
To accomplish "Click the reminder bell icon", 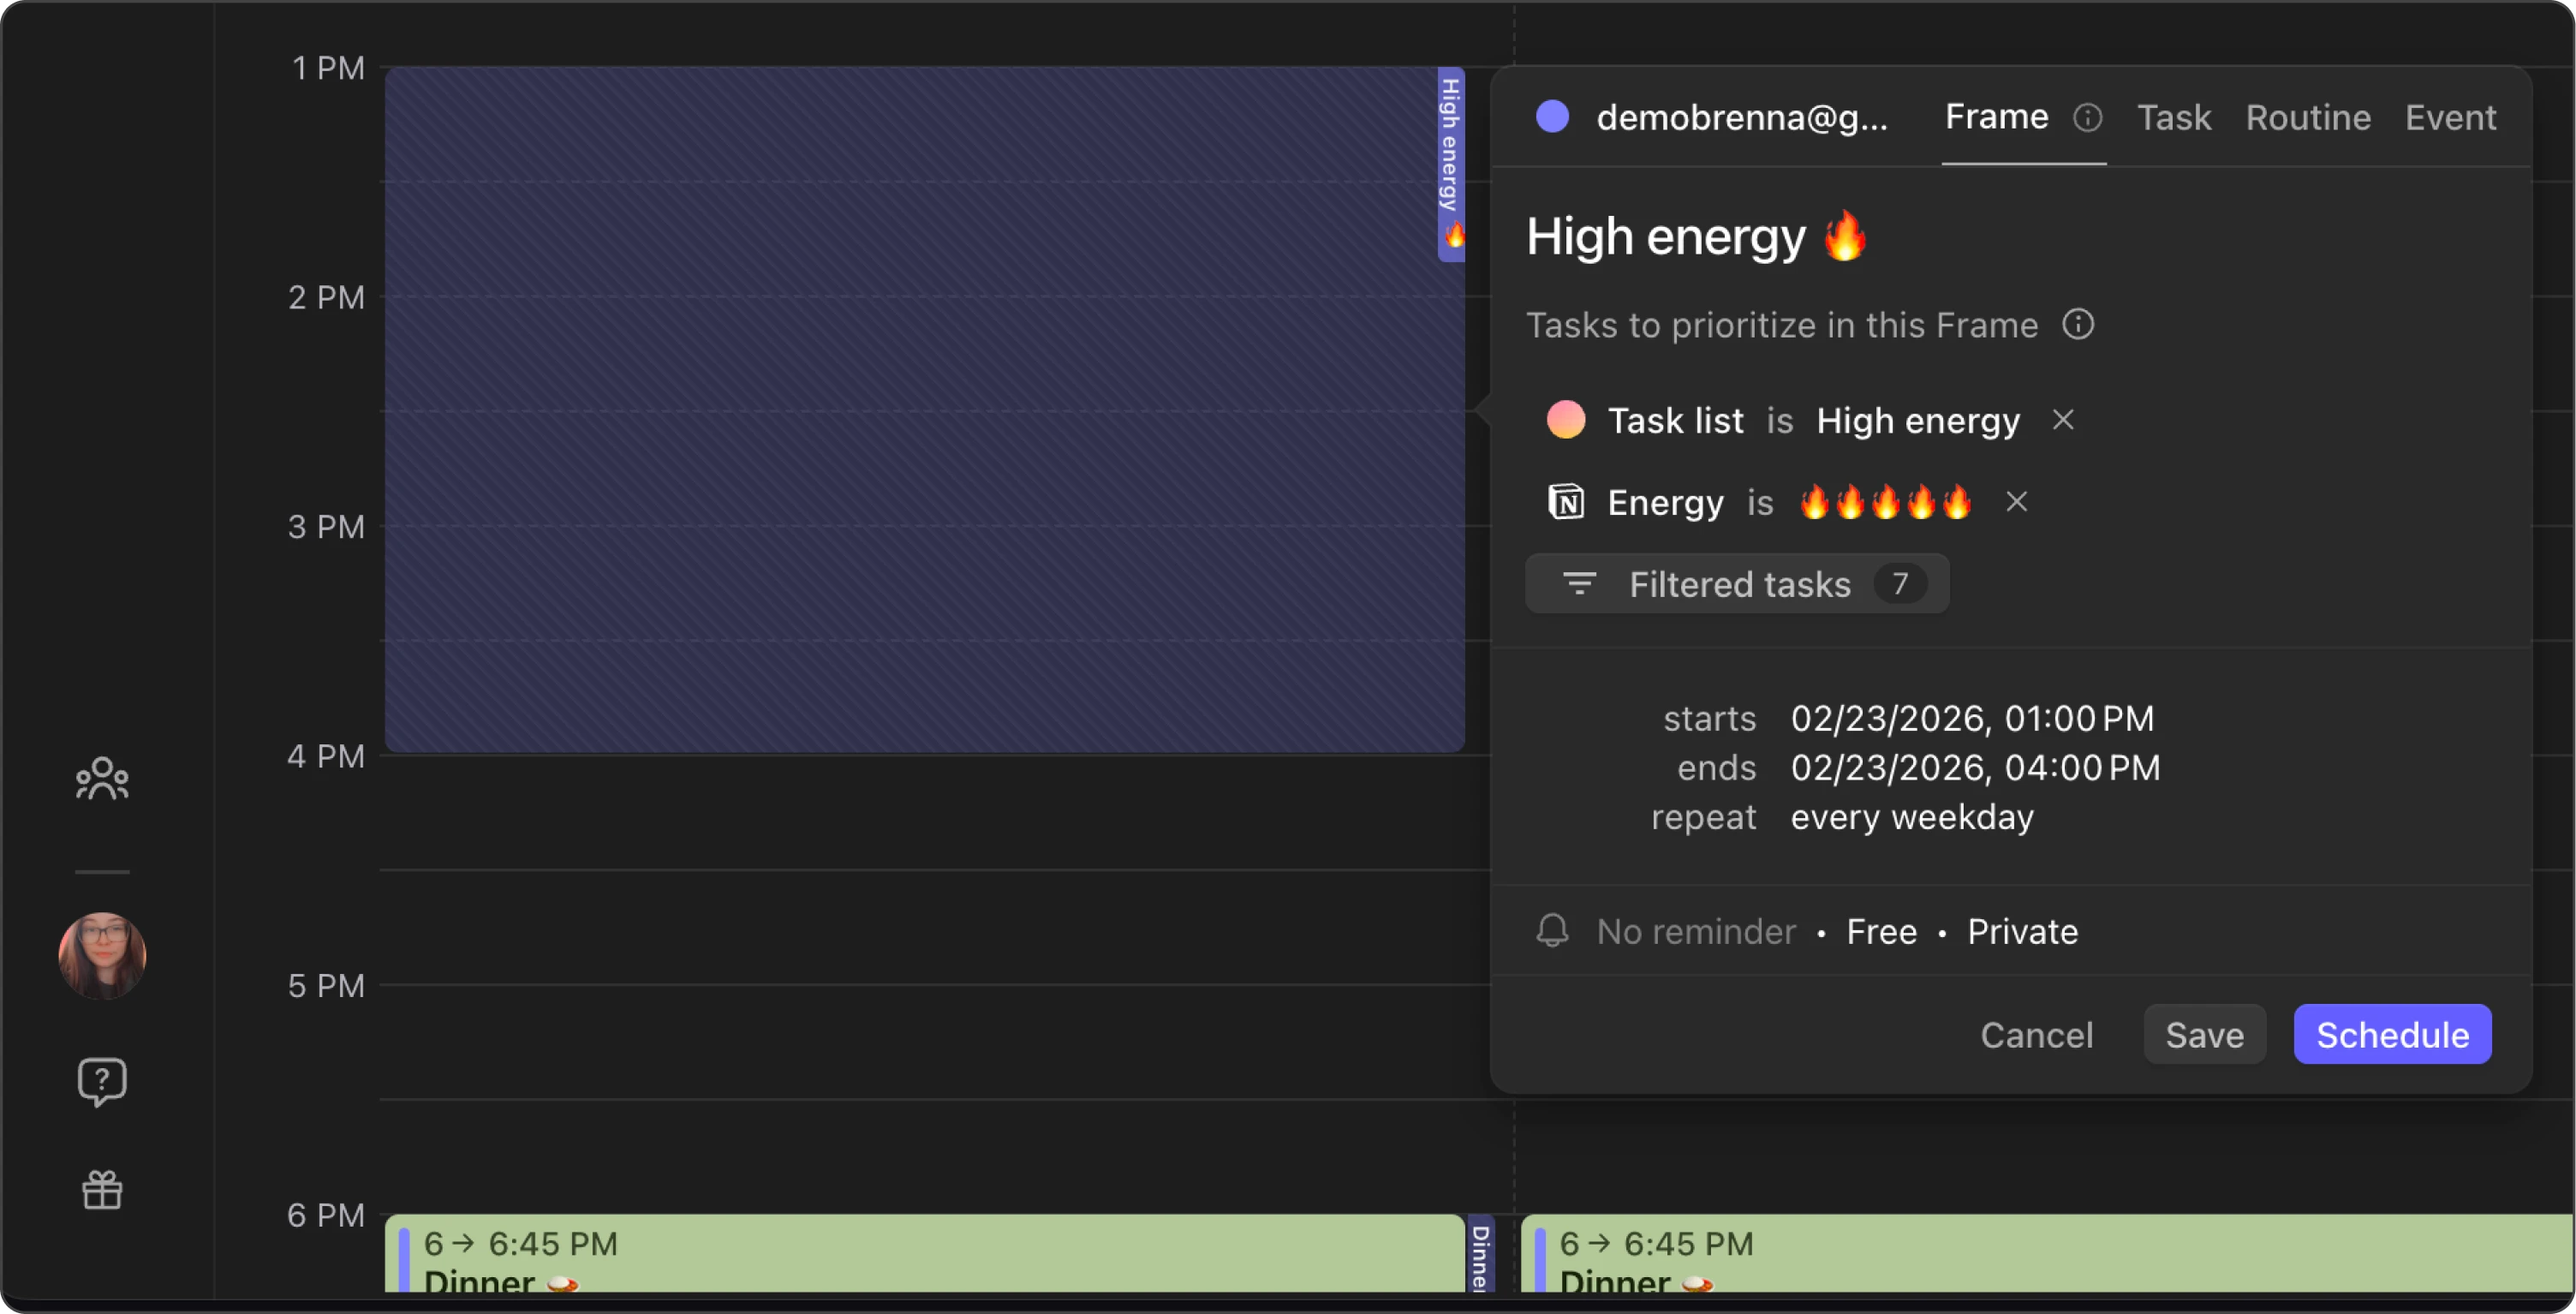I will (x=1552, y=931).
